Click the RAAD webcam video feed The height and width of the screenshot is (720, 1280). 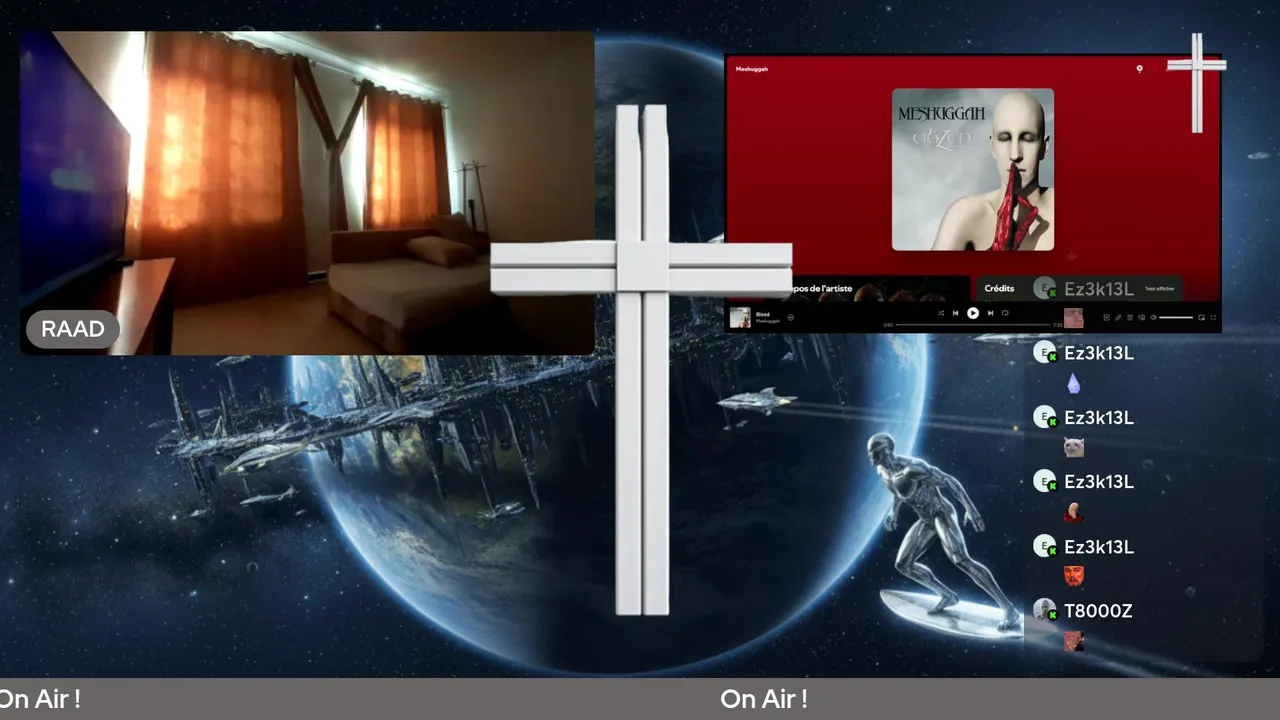[307, 193]
